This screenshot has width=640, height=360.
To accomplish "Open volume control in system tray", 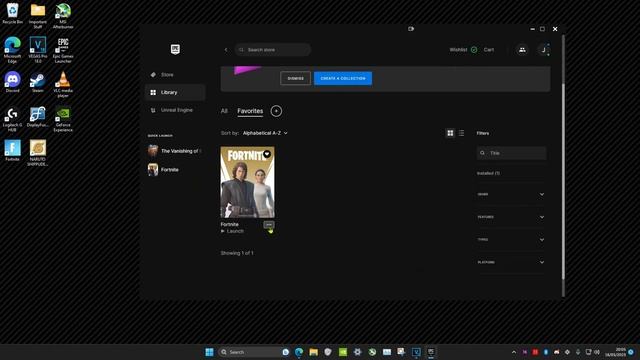I will tap(597, 352).
